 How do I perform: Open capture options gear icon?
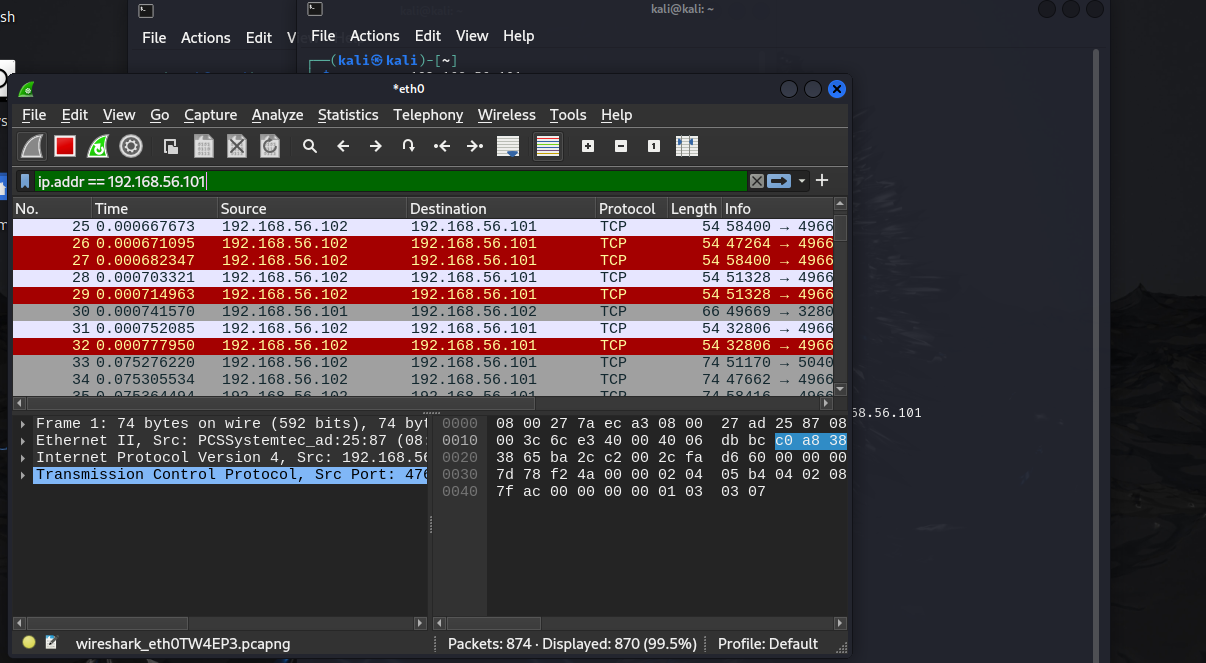point(131,146)
